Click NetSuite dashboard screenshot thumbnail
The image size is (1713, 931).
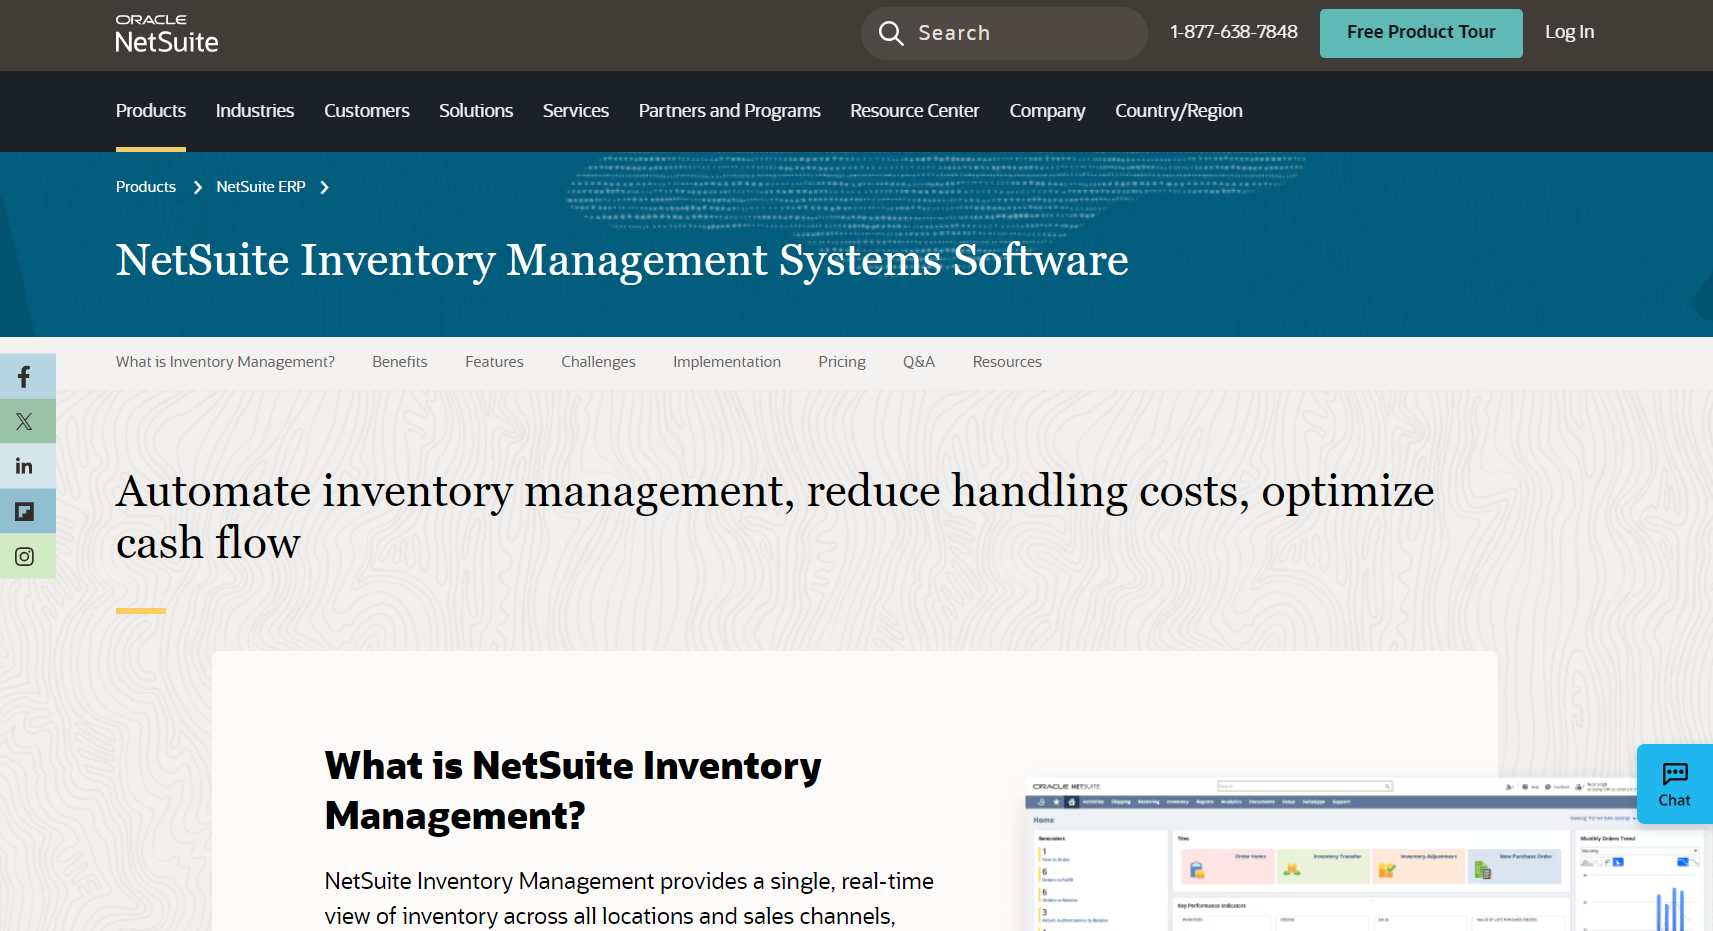[1366, 854]
